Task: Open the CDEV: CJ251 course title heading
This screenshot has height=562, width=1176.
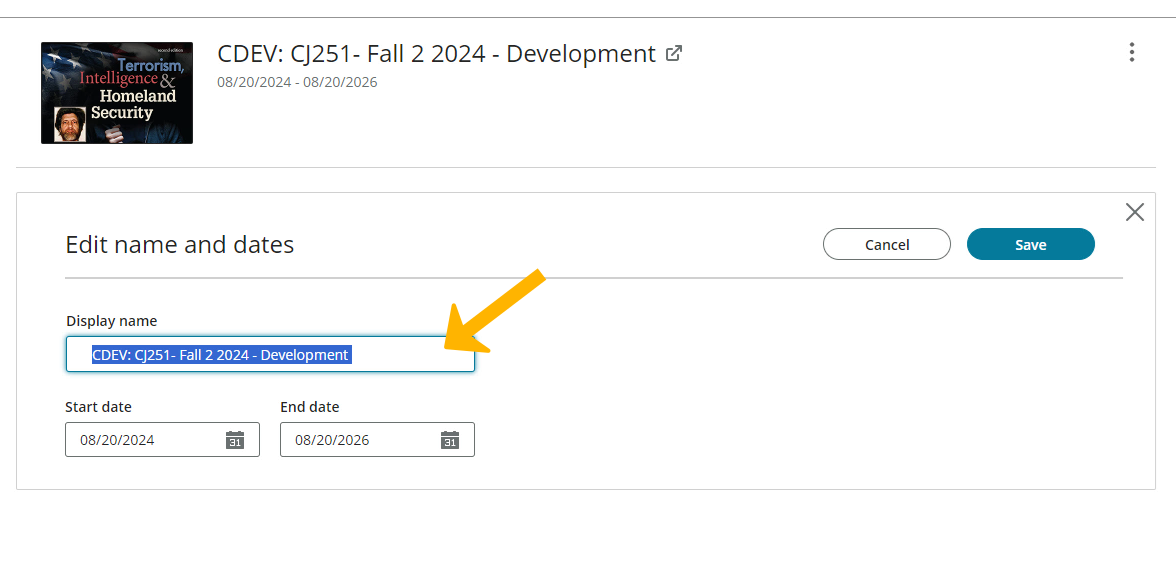Action: tap(436, 54)
